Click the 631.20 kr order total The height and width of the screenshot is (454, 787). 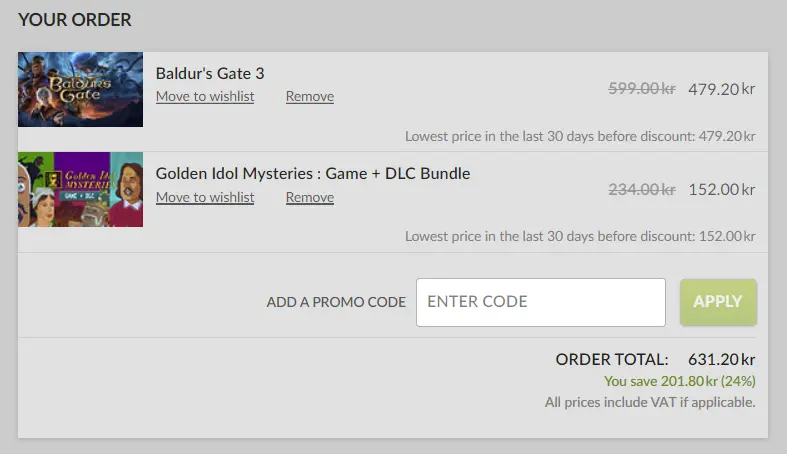[721, 360]
